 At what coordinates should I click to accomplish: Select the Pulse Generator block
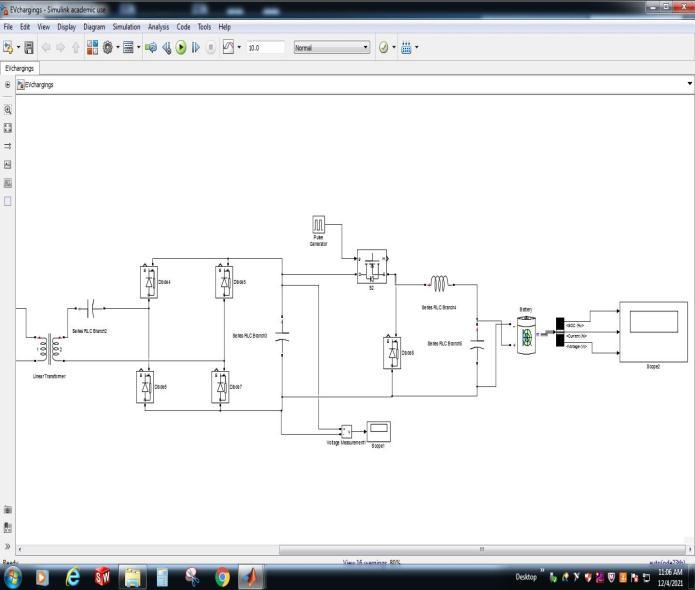(x=318, y=224)
